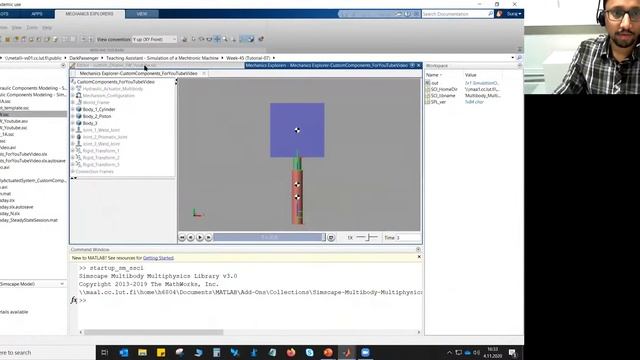The height and width of the screenshot is (360, 640).
Task: Expand Rigid_Transform_1 tree node
Action: (73, 151)
